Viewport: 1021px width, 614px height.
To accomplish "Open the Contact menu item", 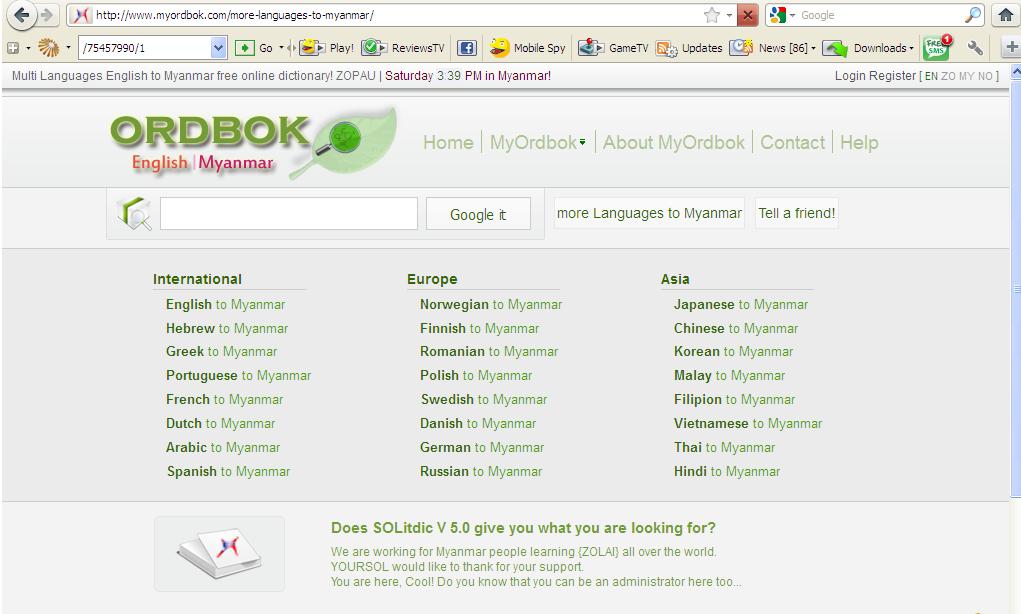I will coord(792,143).
